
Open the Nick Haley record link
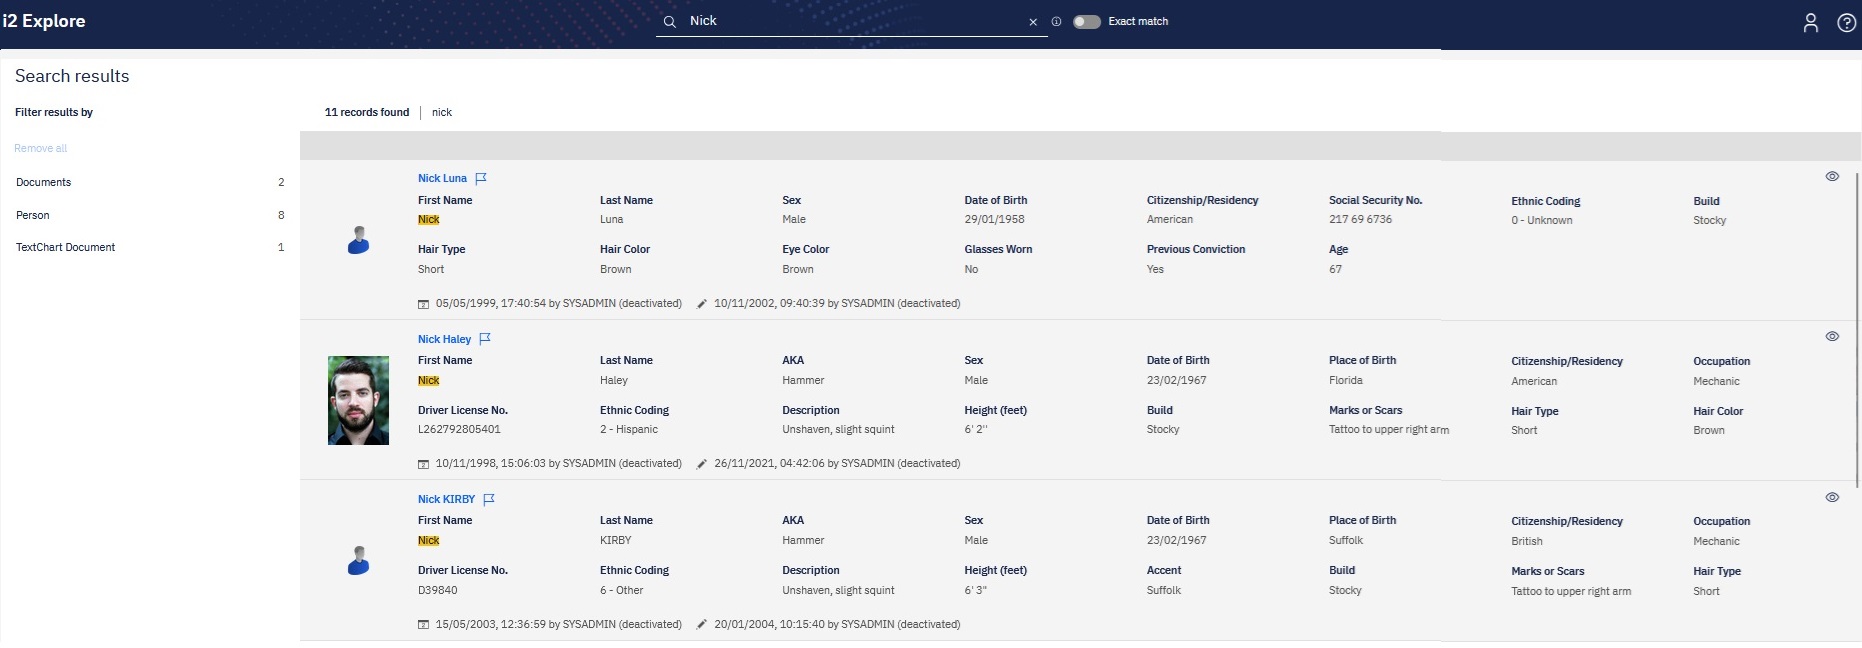coord(444,339)
